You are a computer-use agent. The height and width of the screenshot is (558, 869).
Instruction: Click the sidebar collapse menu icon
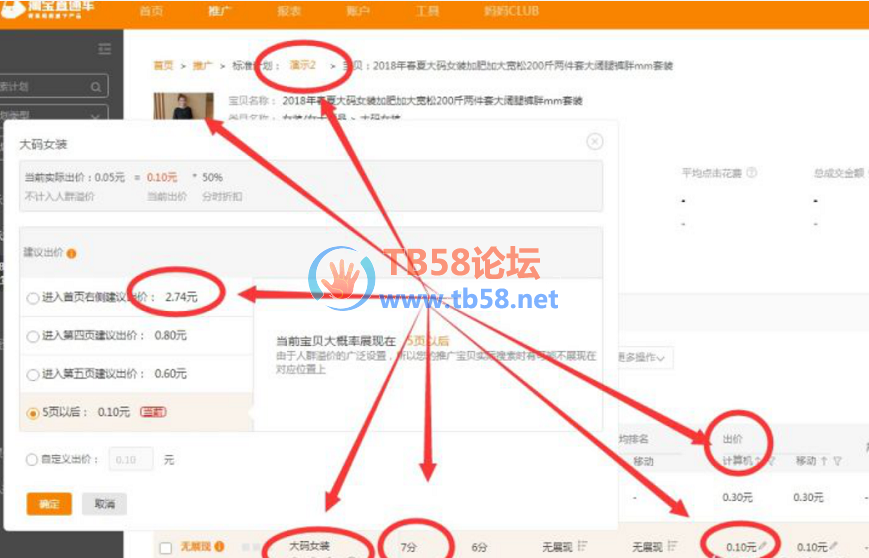click(104, 49)
